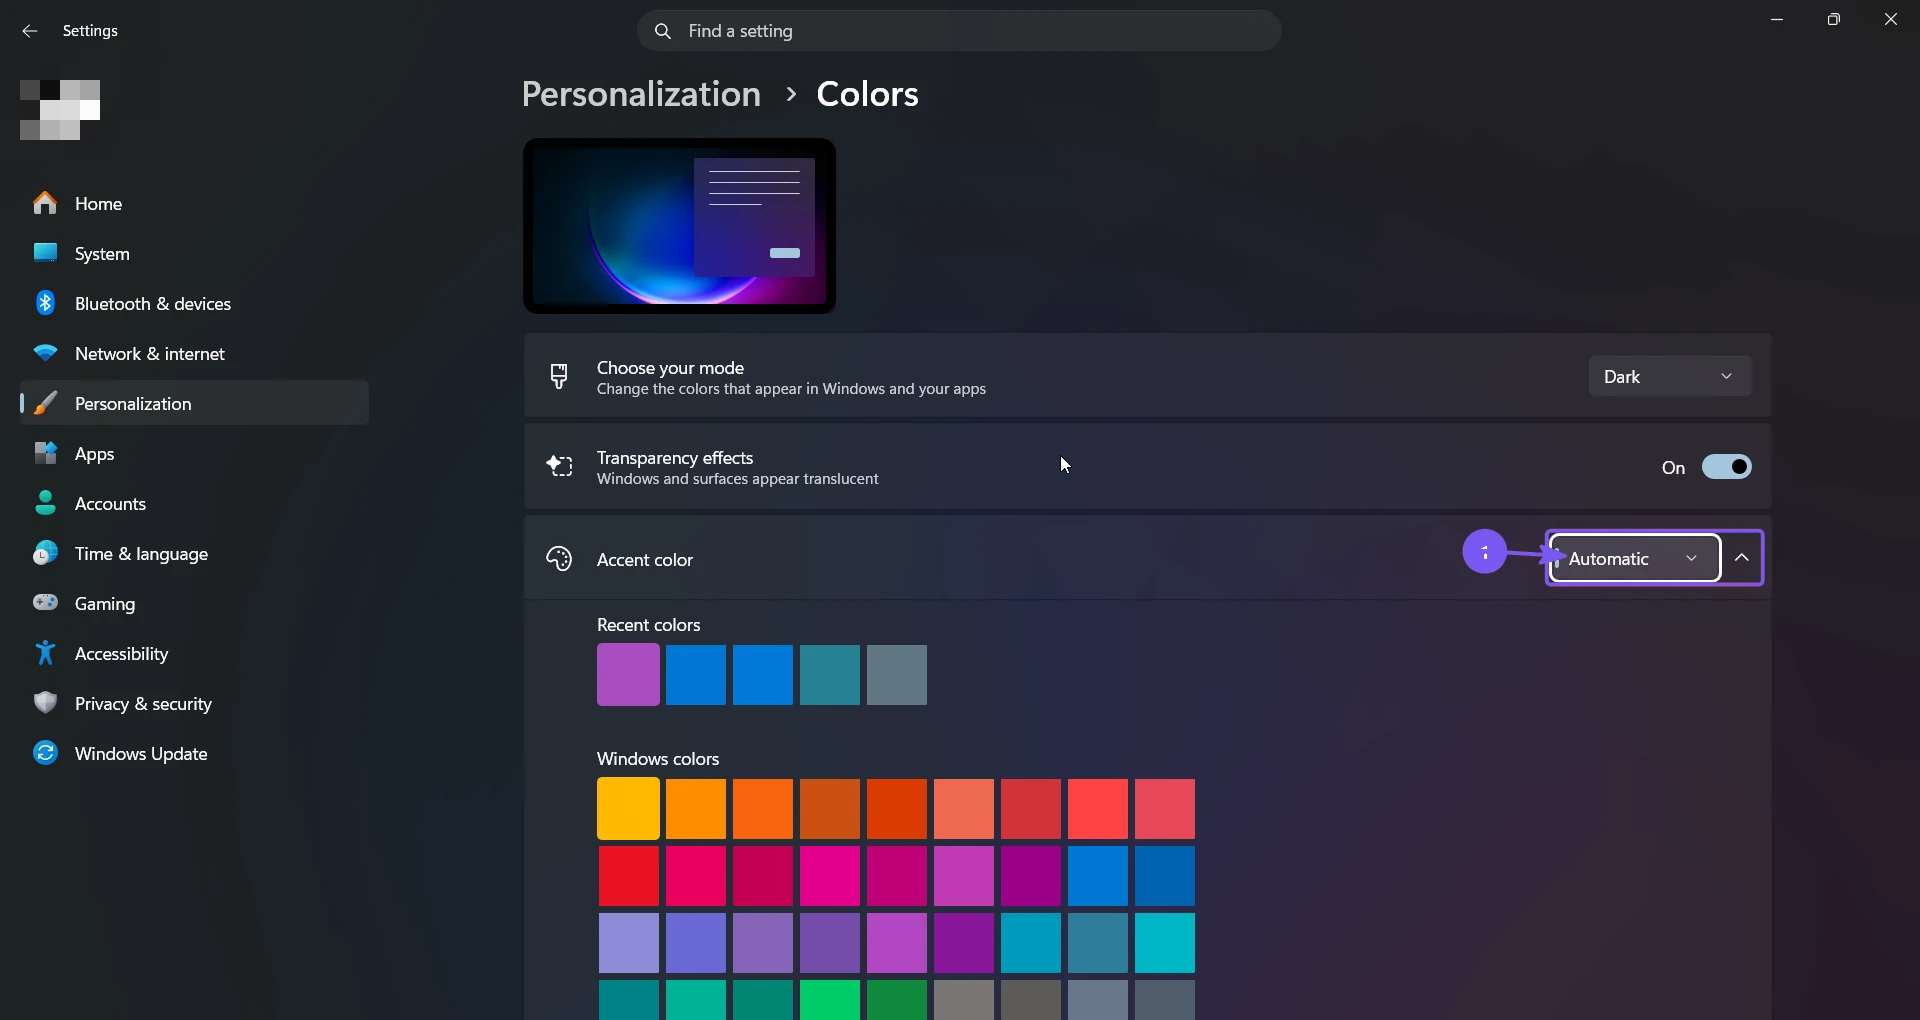Open Windows Update page
The width and height of the screenshot is (1920, 1020).
[194, 753]
